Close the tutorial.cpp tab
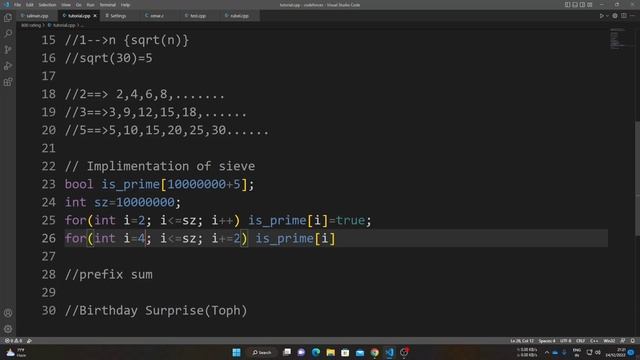This screenshot has width=640, height=360. pyautogui.click(x=95, y=16)
